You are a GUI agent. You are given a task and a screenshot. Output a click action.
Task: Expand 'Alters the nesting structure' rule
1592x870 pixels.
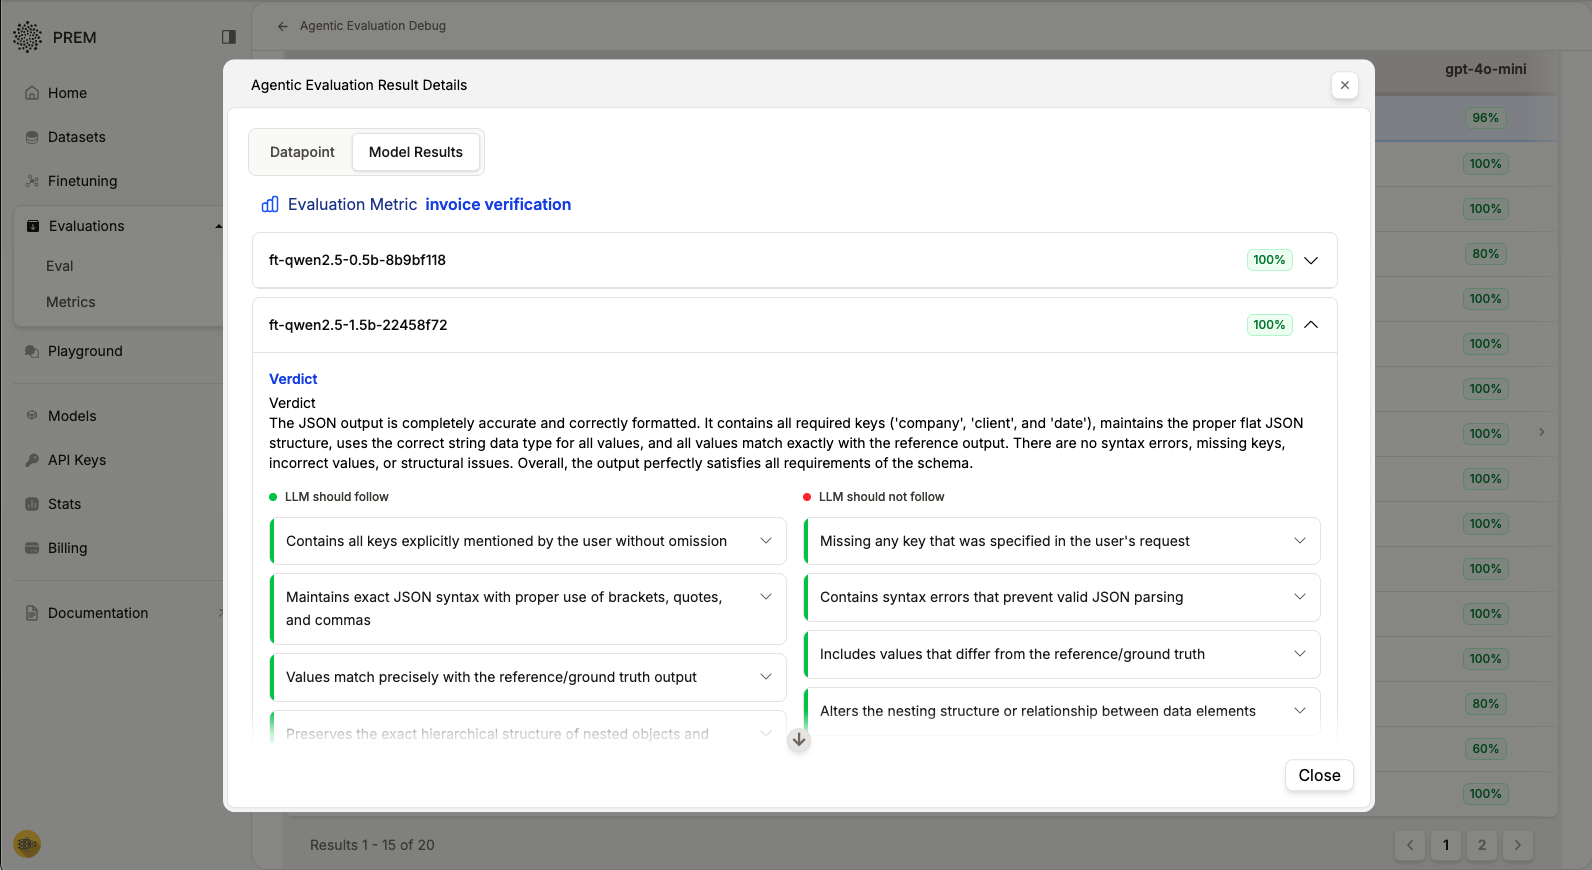coord(1300,711)
